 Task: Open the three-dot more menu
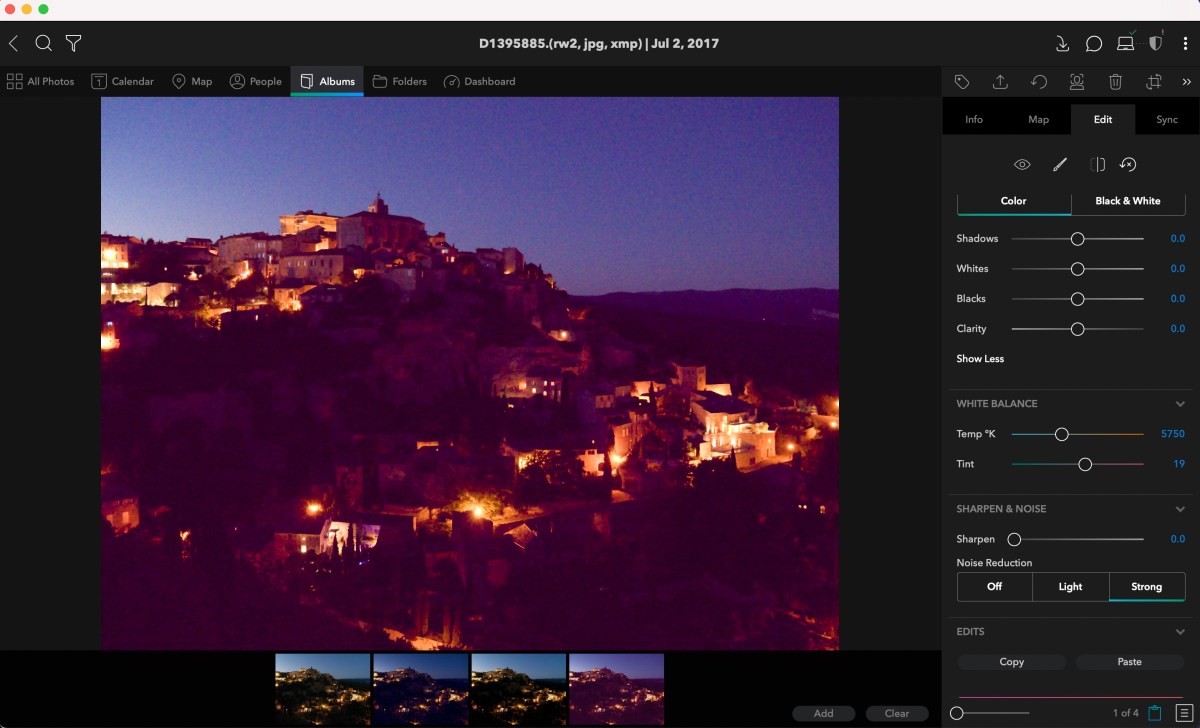click(1185, 43)
